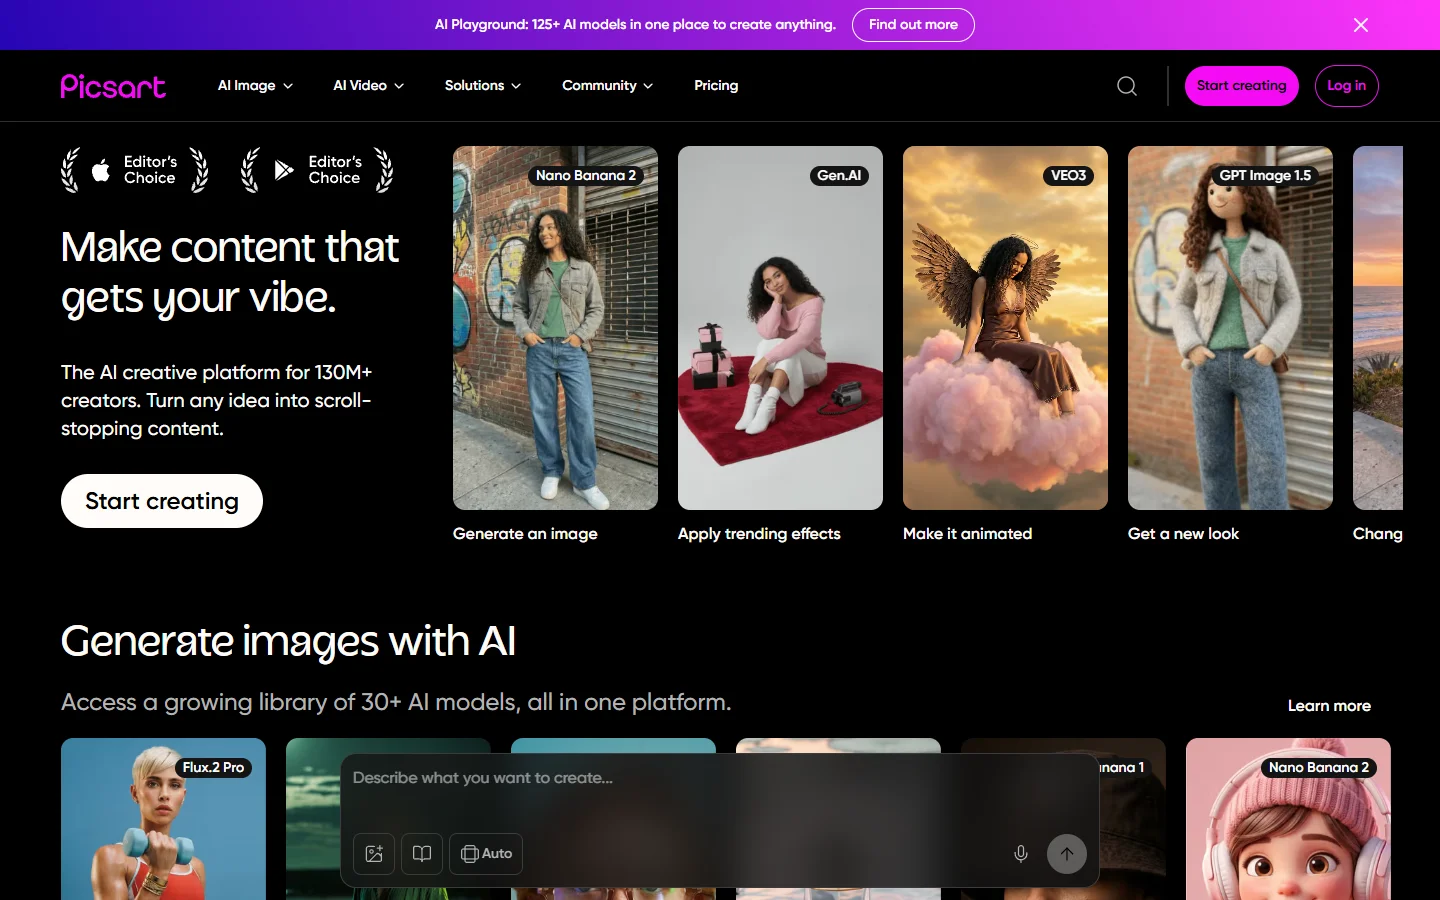
Task: Click the microphone voice input icon
Action: pyautogui.click(x=1020, y=854)
